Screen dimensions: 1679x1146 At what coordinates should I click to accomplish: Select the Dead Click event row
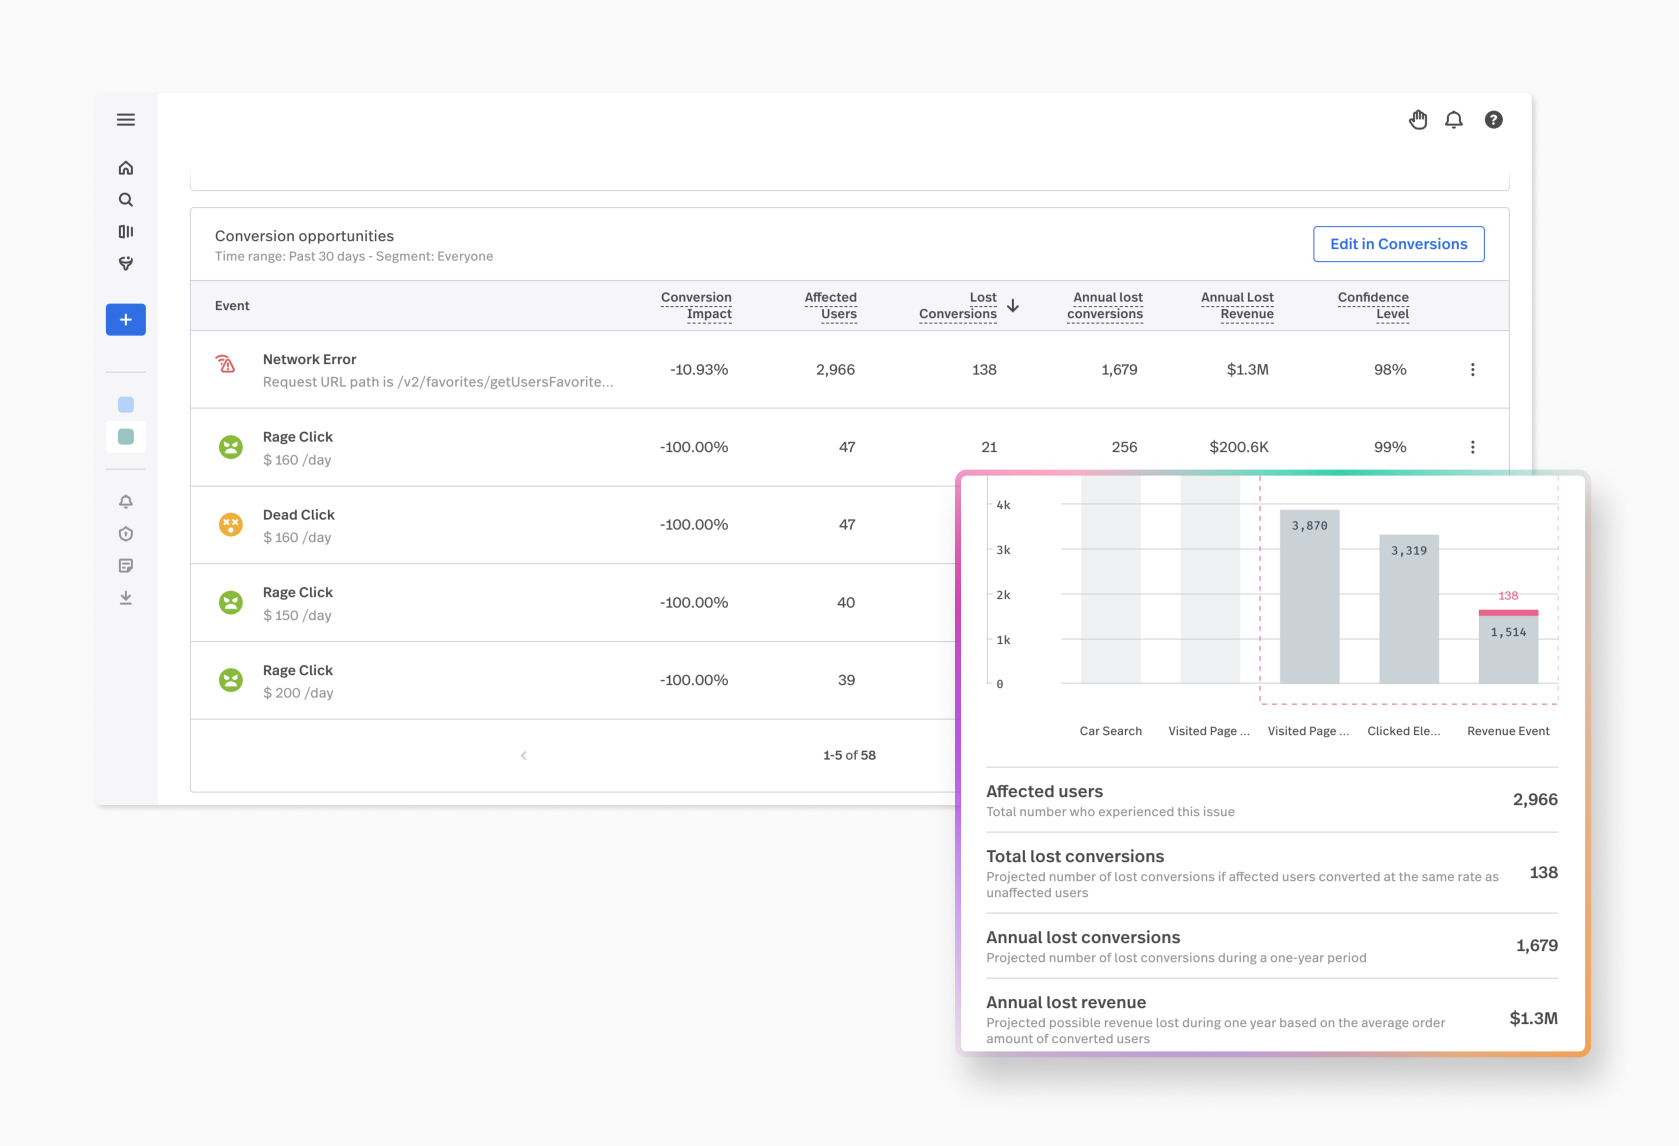pos(574,525)
